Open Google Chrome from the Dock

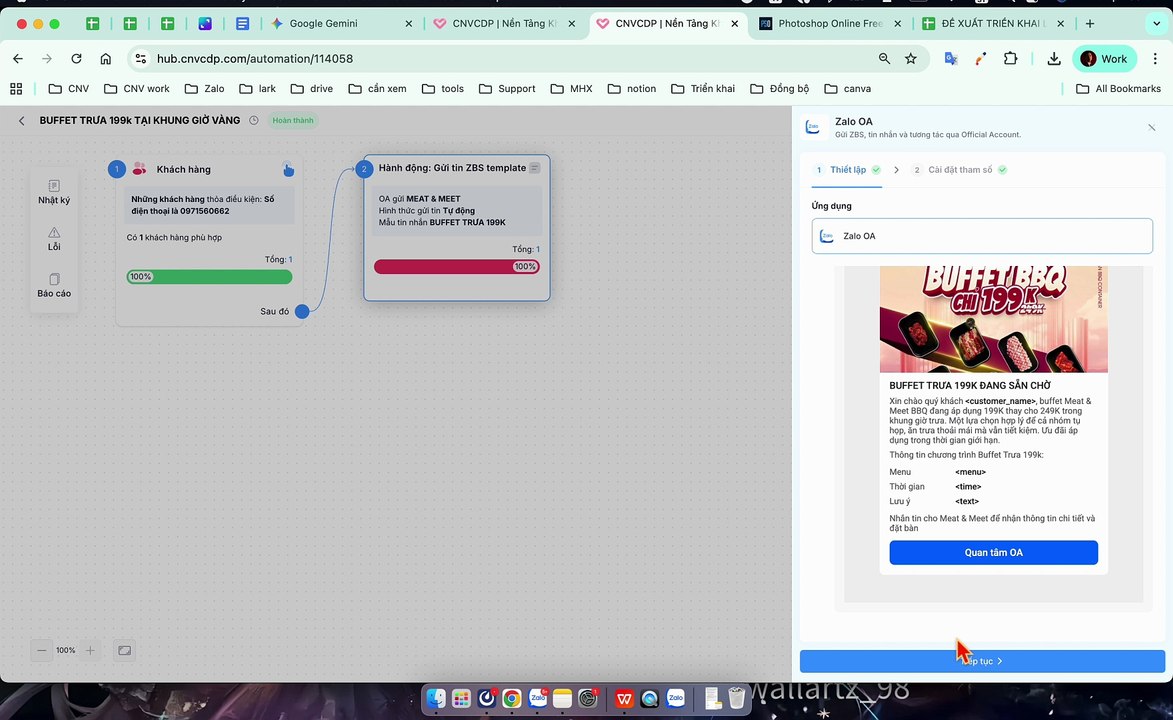click(x=512, y=699)
